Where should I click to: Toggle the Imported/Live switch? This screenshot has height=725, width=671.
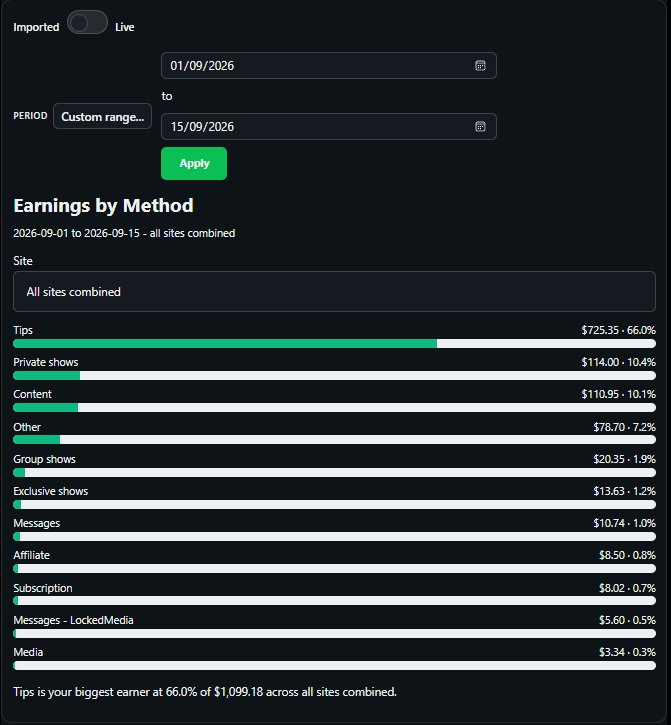tap(87, 22)
